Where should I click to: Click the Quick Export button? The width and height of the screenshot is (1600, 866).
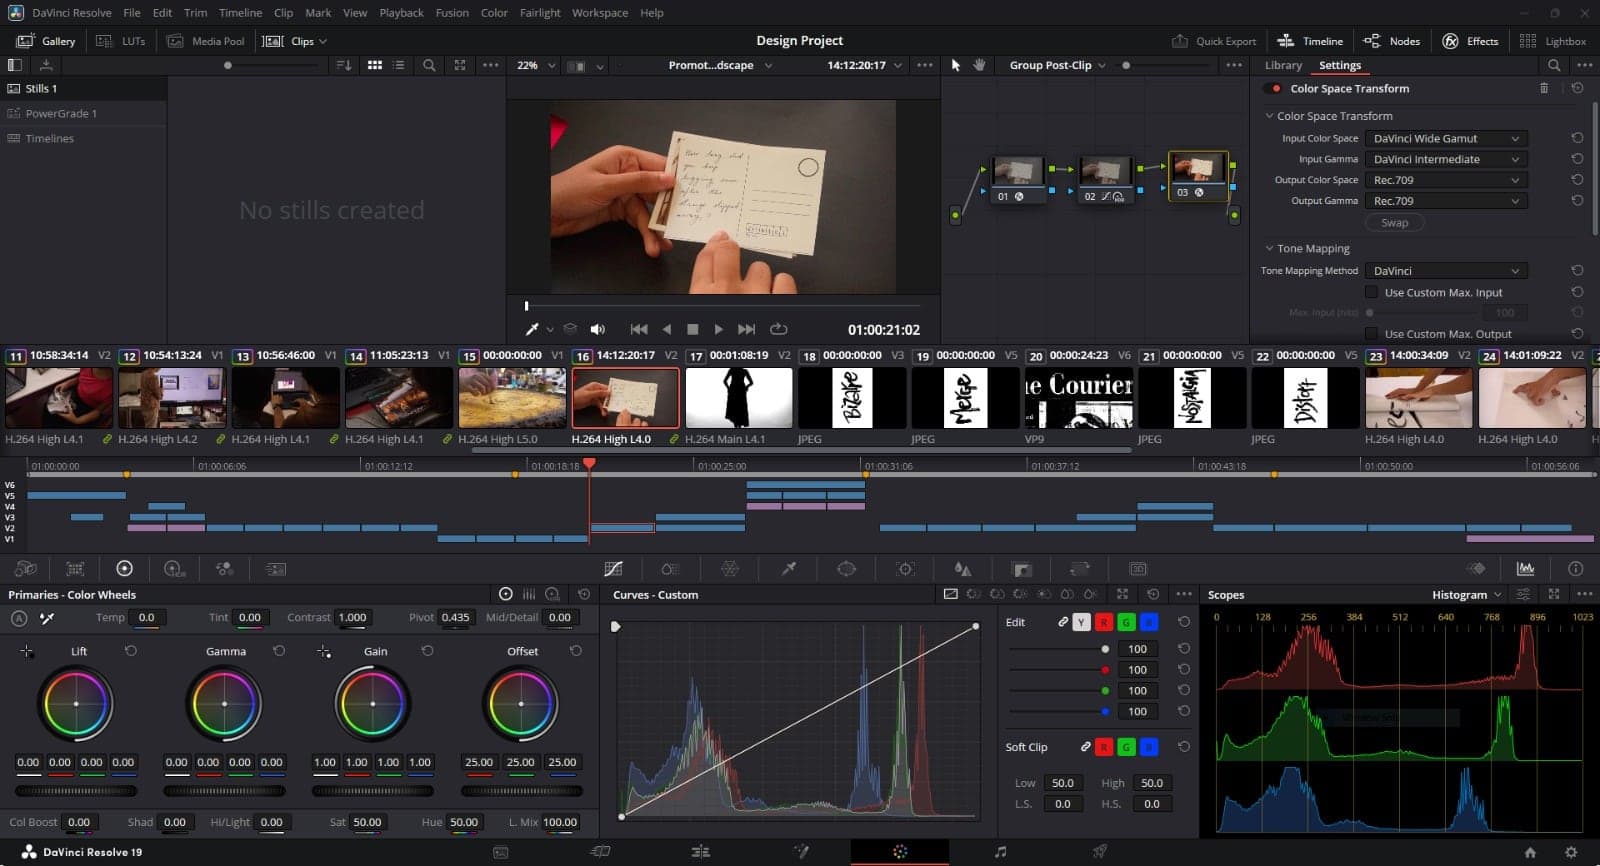[1214, 41]
